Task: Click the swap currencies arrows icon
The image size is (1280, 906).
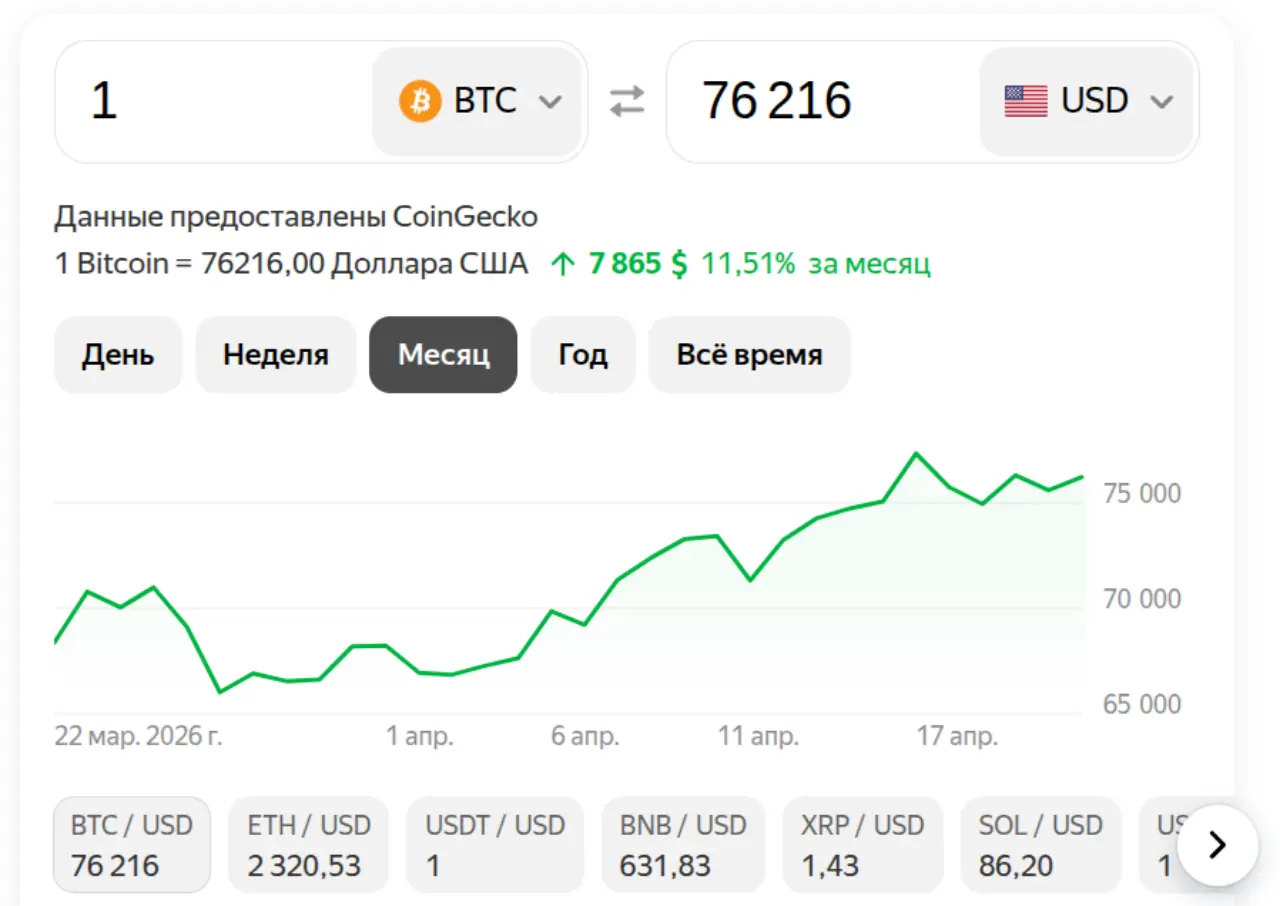Action: [627, 100]
